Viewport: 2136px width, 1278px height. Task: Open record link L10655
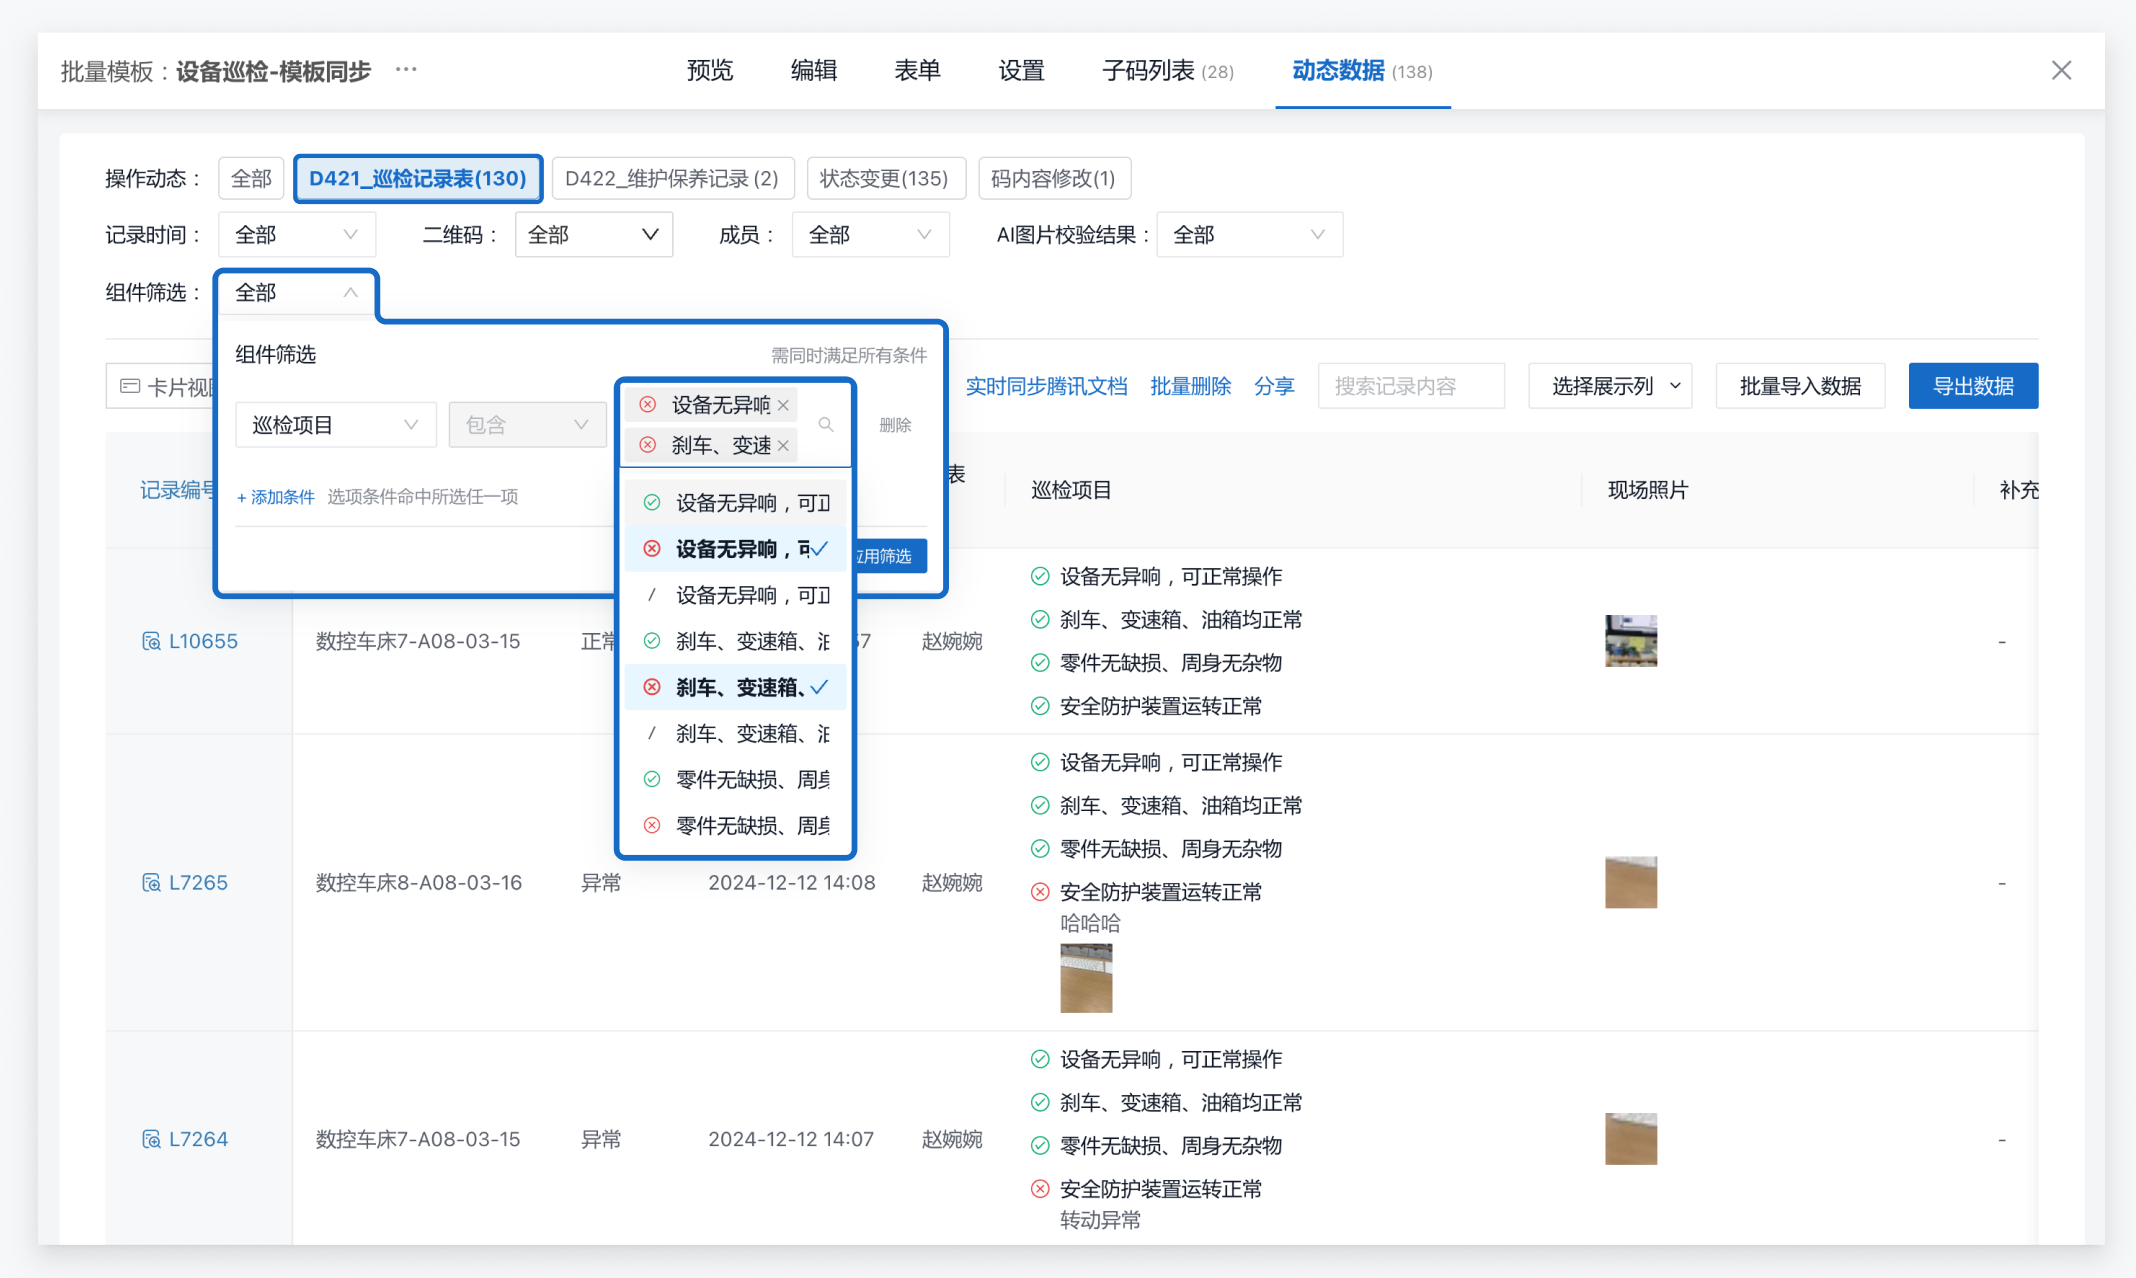[203, 641]
